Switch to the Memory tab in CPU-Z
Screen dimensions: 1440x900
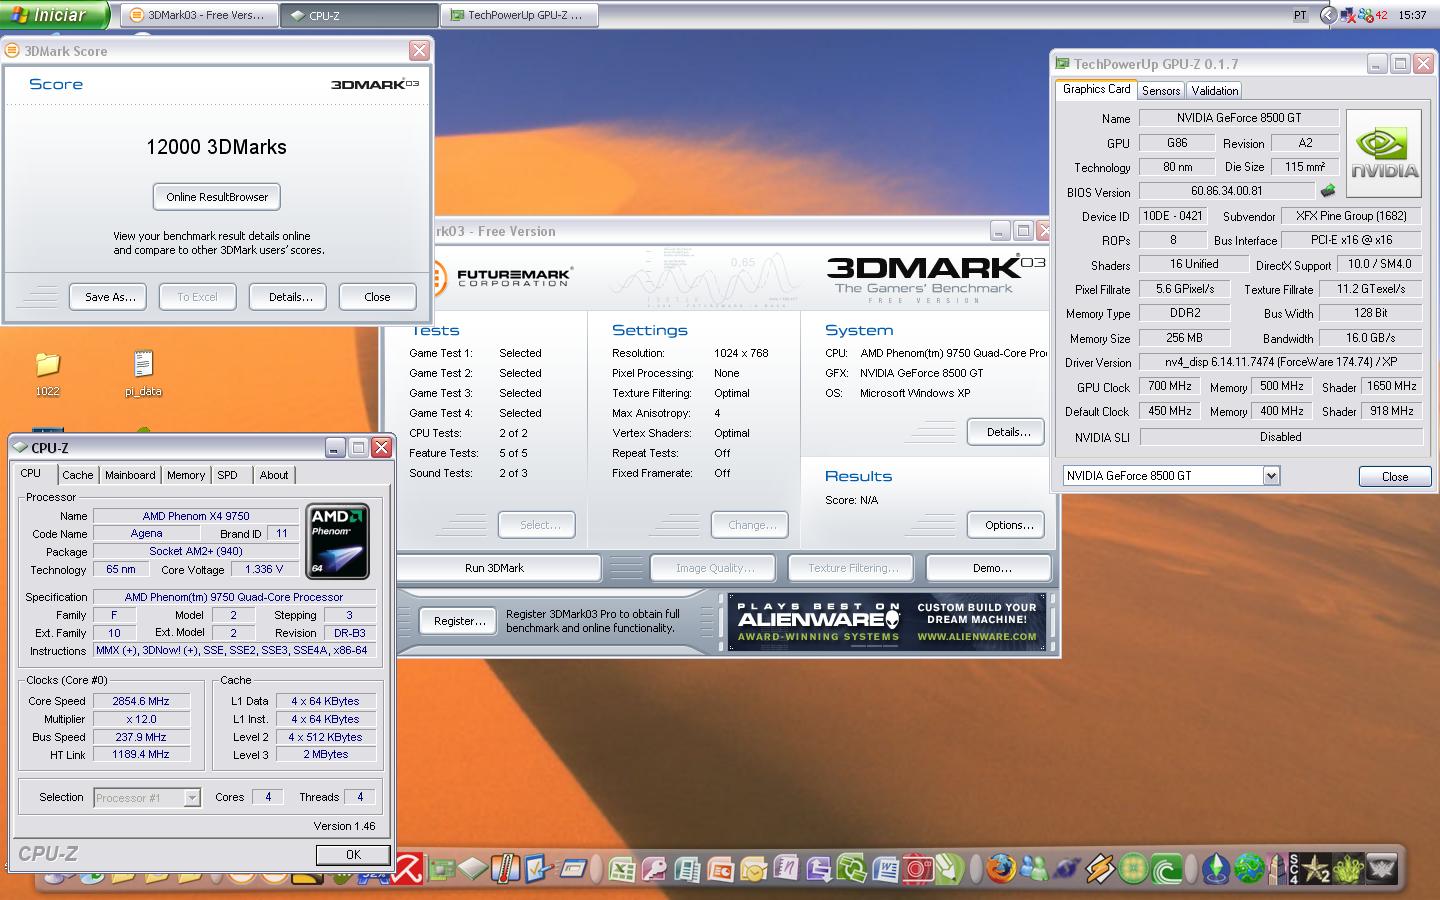pyautogui.click(x=186, y=475)
